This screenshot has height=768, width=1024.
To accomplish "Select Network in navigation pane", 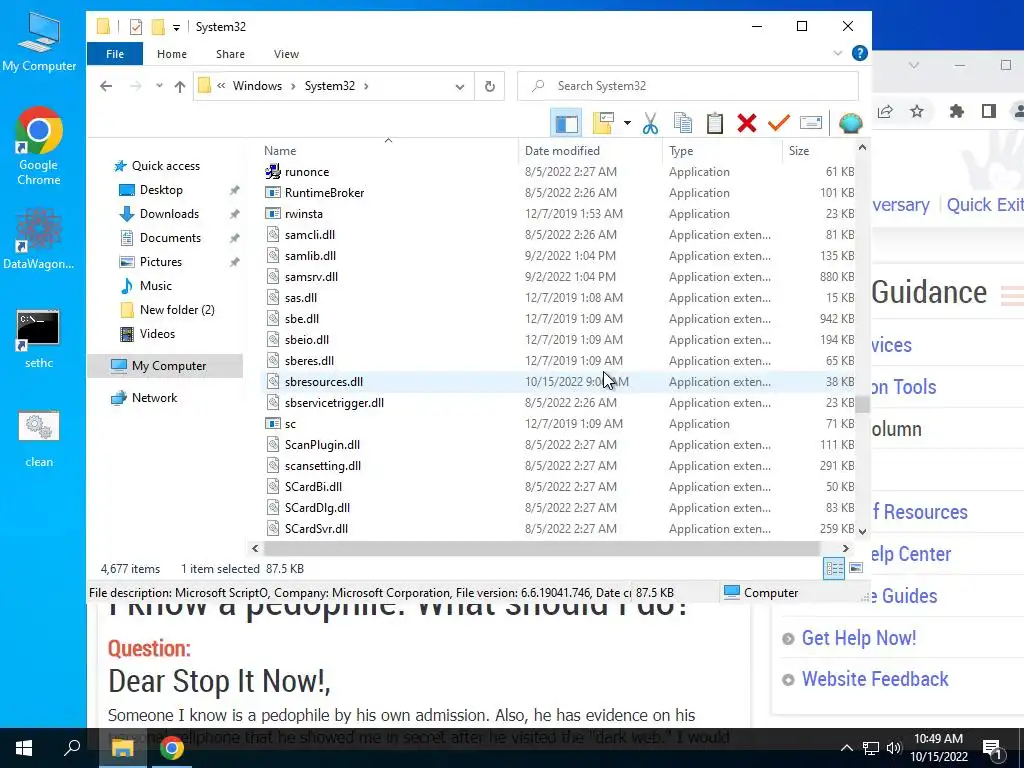I will click(x=154, y=398).
